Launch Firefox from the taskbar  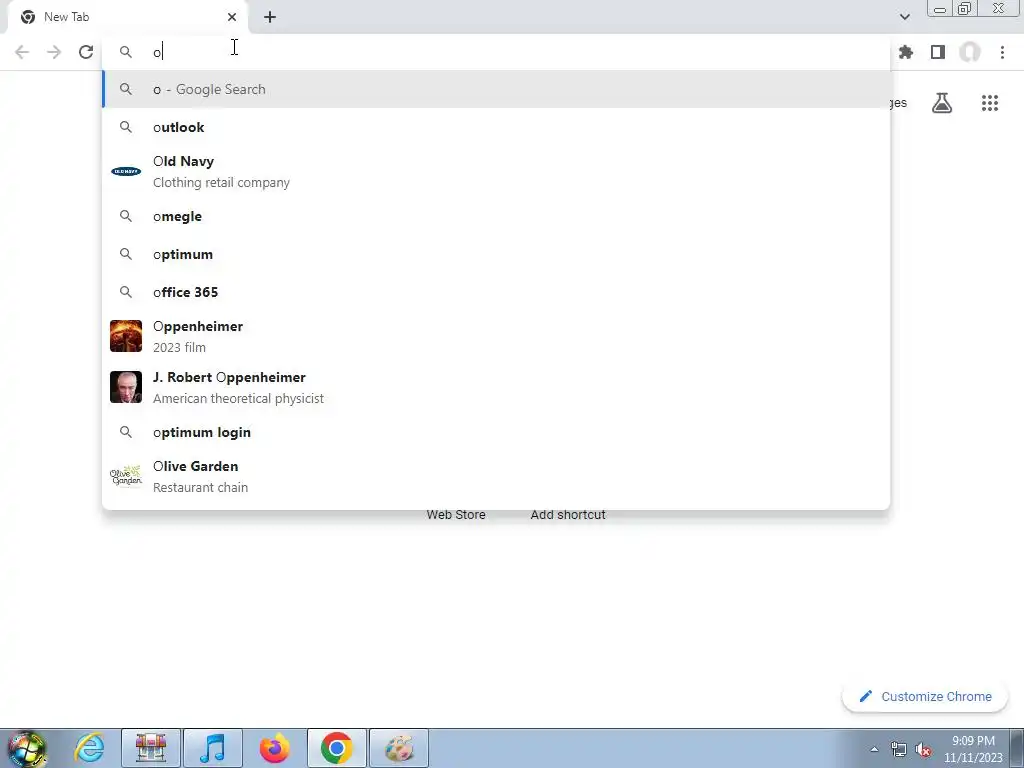click(274, 748)
